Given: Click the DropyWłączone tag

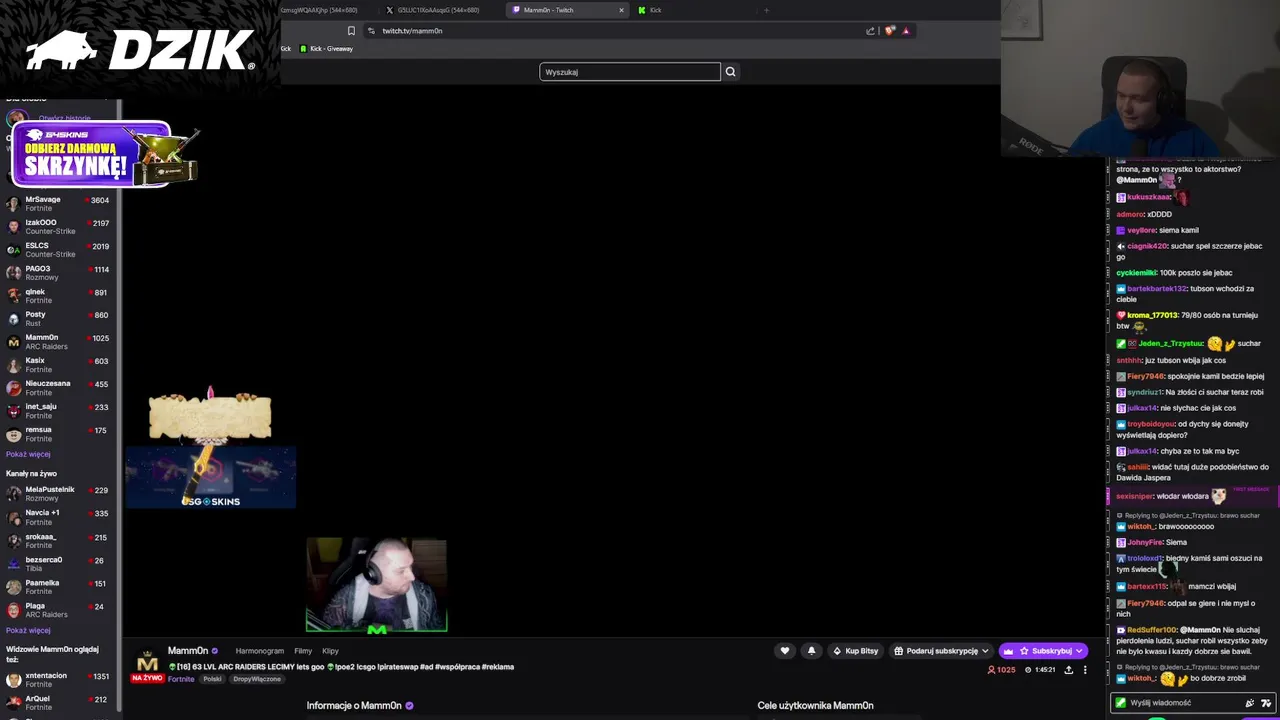Looking at the screenshot, I should click(257, 679).
